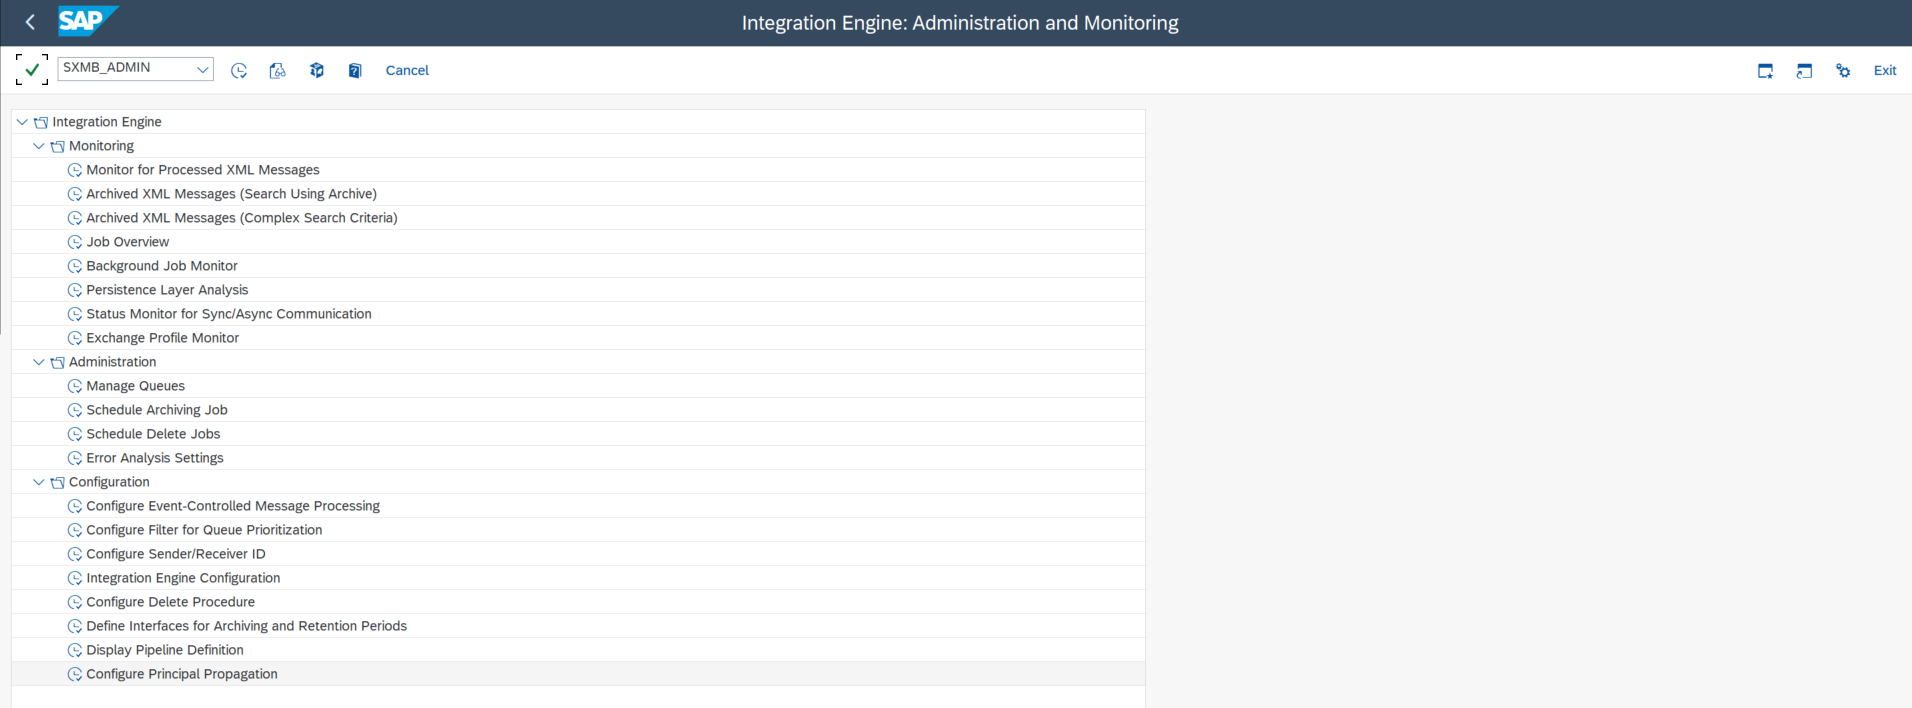Click the Execute clock icon in toolbar

(x=239, y=71)
